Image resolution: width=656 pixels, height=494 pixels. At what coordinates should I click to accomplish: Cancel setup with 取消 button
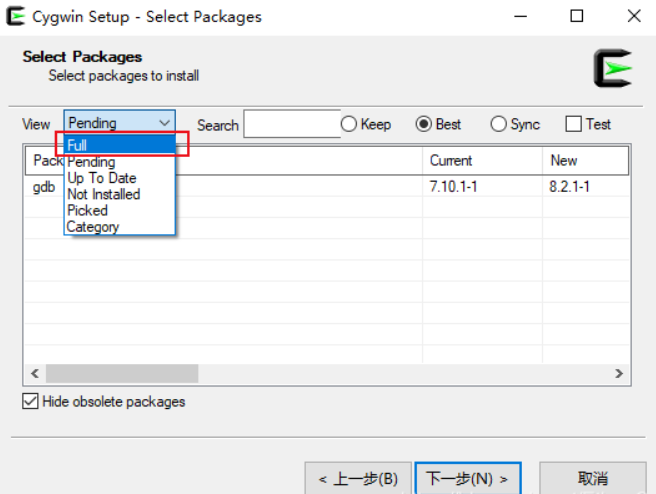click(593, 478)
